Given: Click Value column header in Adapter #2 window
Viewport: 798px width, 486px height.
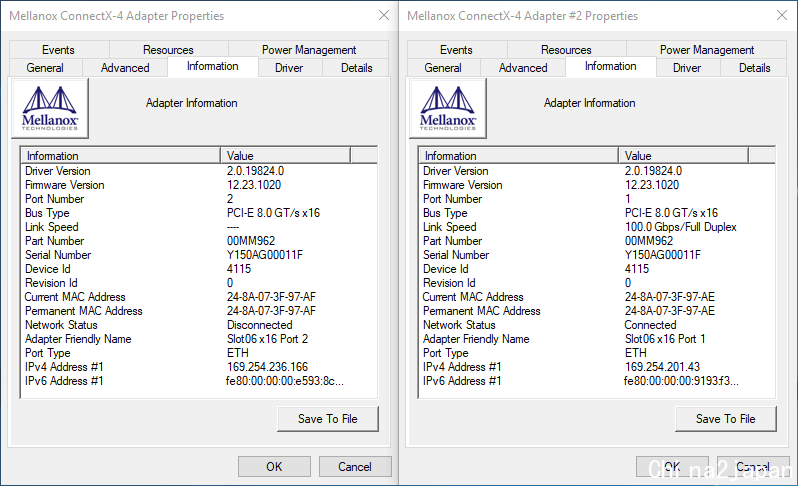Looking at the screenshot, I should coord(683,155).
